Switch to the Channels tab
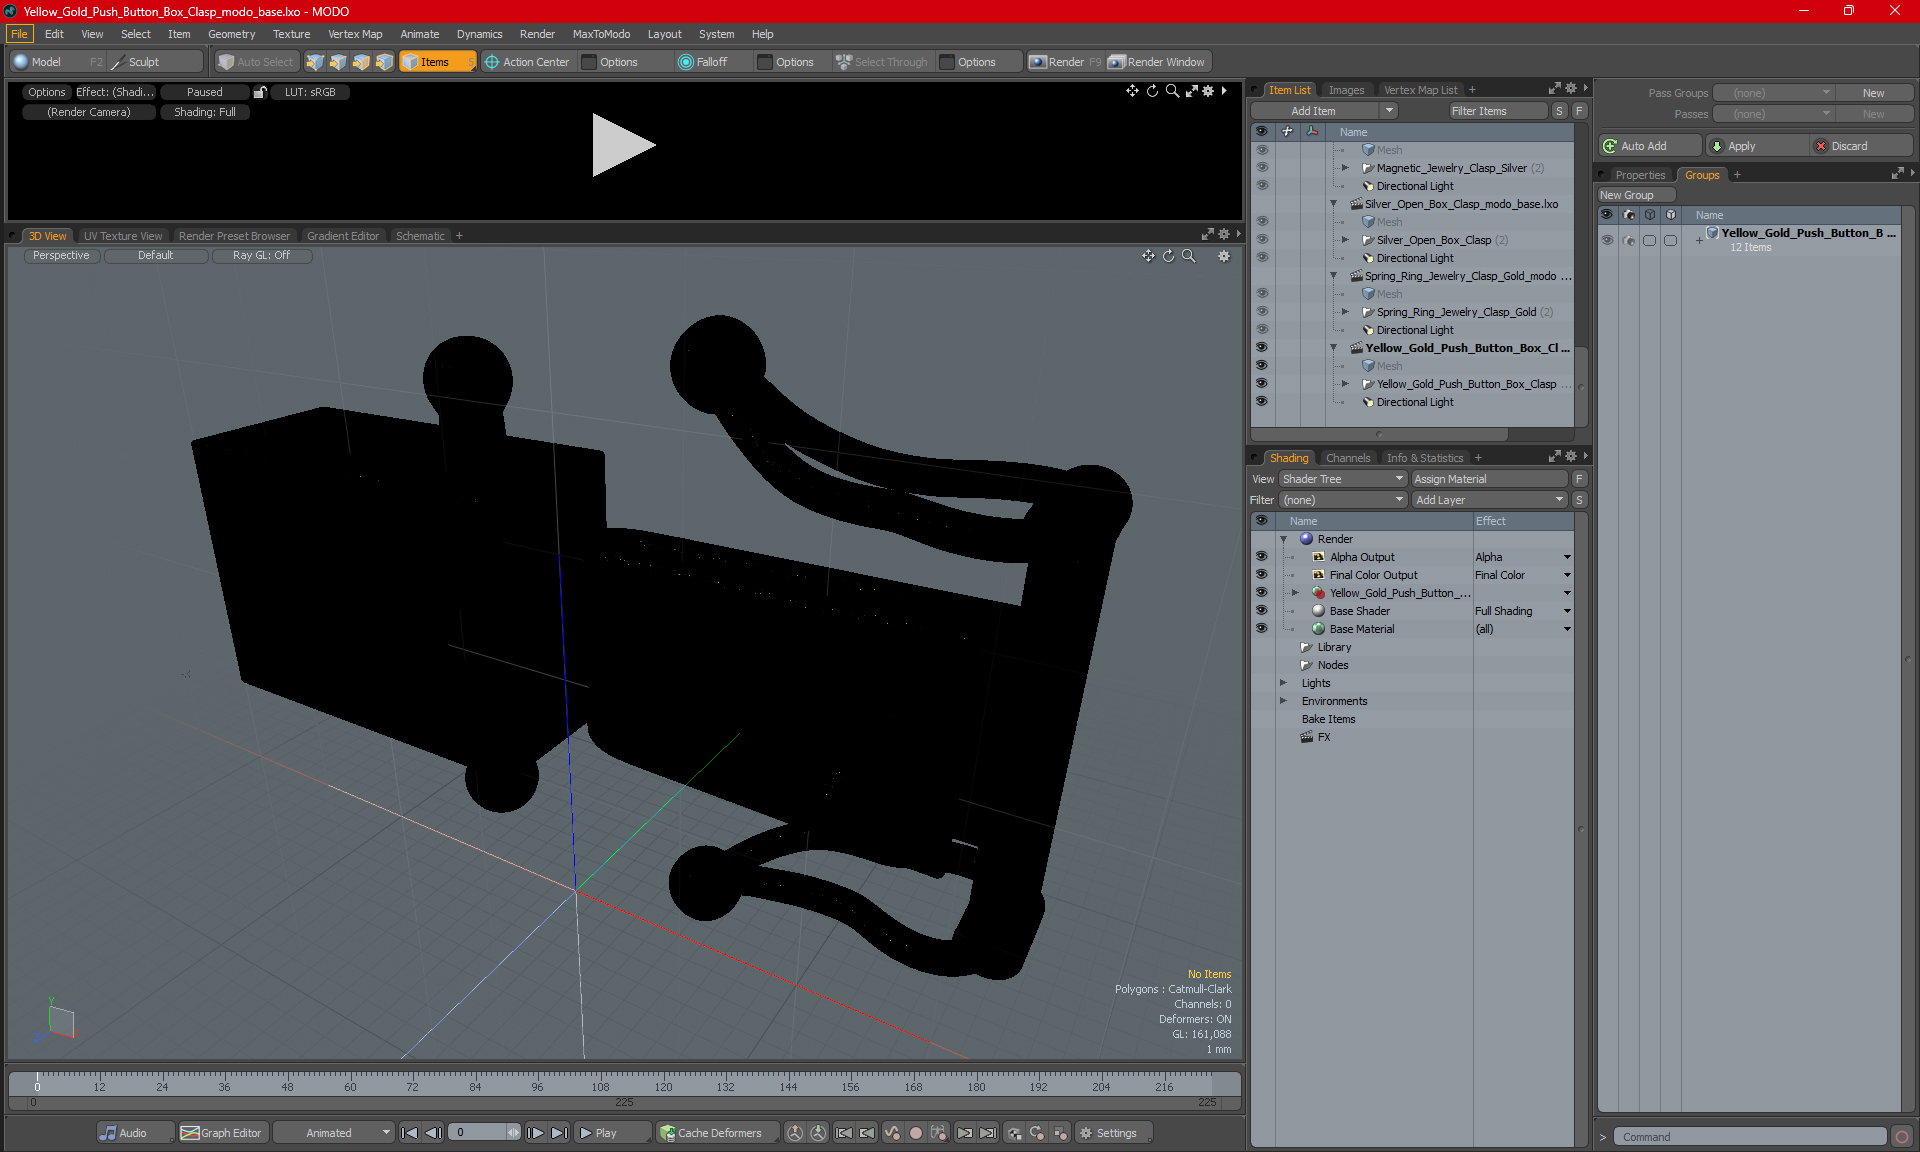Screen dimensions: 1920x1152 [1347, 458]
